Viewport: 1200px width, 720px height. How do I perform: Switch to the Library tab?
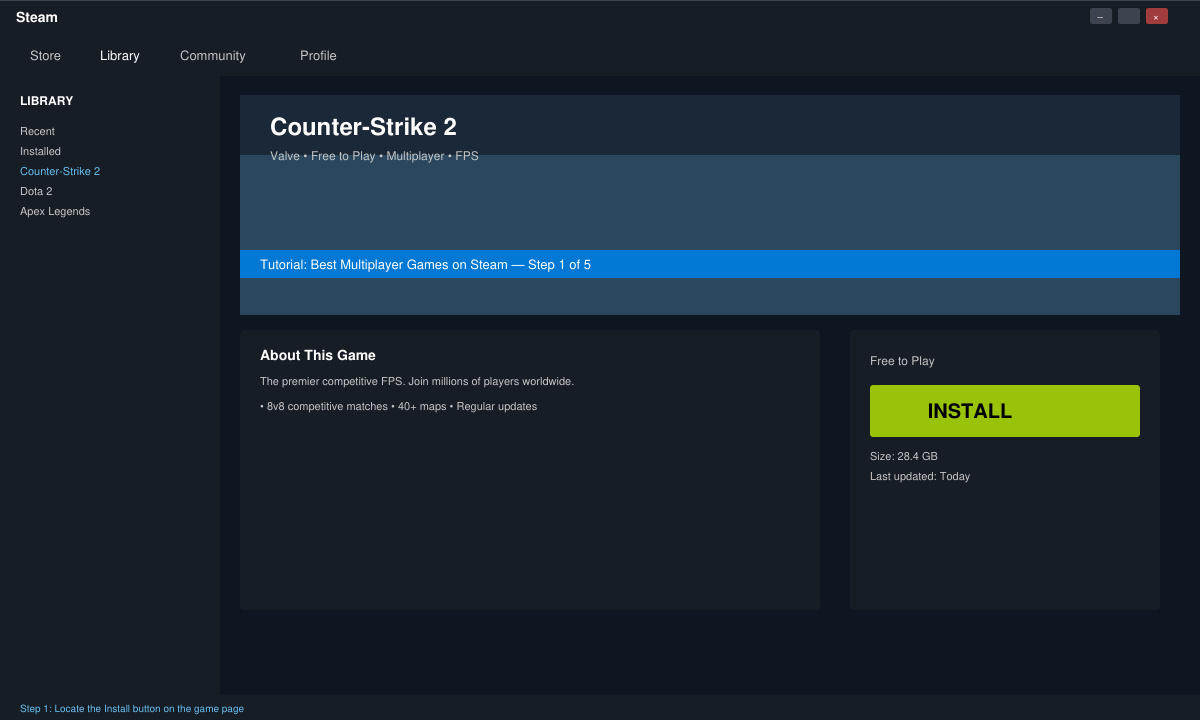(x=120, y=56)
